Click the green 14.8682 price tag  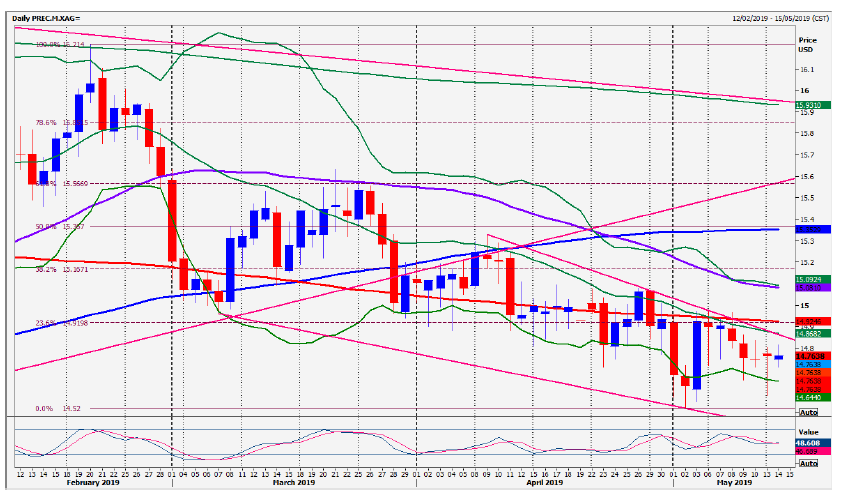pyautogui.click(x=813, y=334)
